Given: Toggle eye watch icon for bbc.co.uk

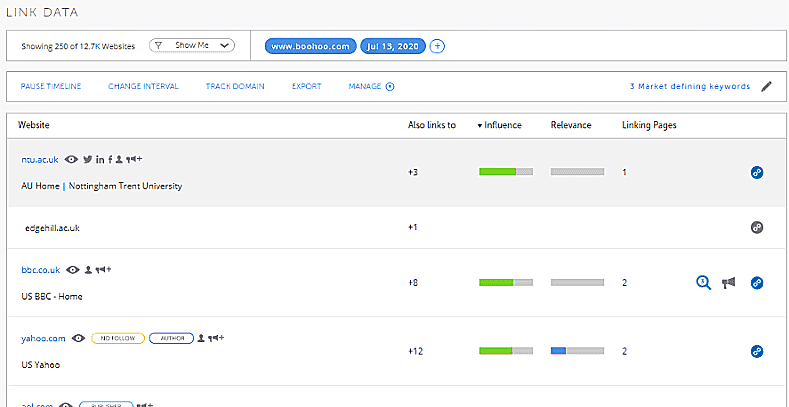Looking at the screenshot, I should 73,270.
